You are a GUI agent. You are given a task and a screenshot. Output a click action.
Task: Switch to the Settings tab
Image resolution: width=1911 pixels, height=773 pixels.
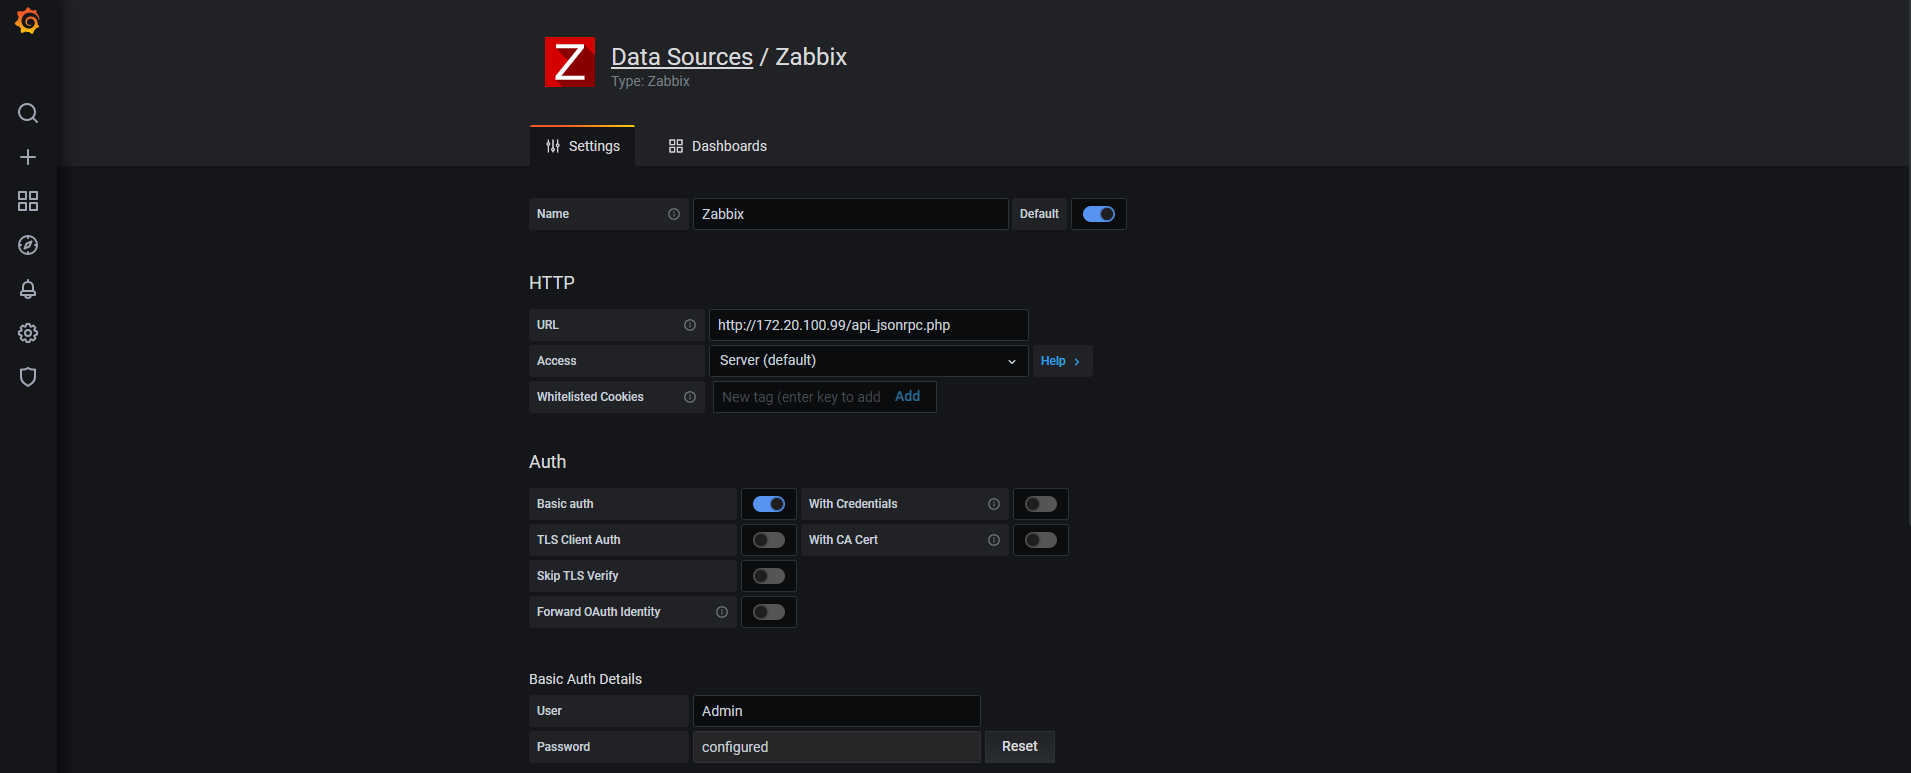[x=583, y=146]
